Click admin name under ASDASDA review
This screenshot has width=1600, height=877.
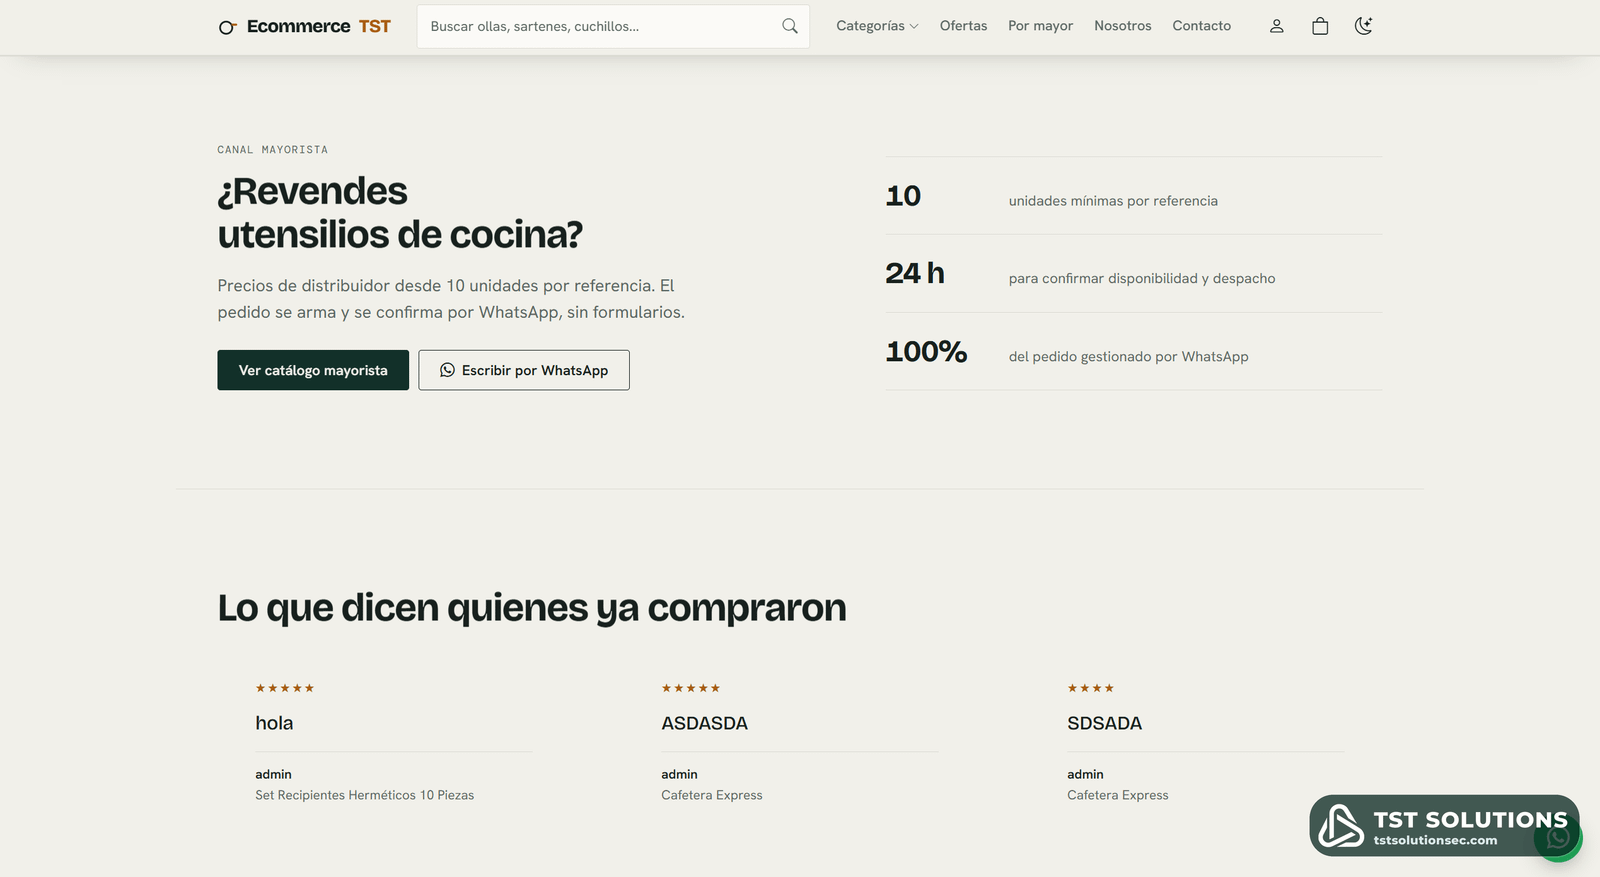tap(679, 774)
